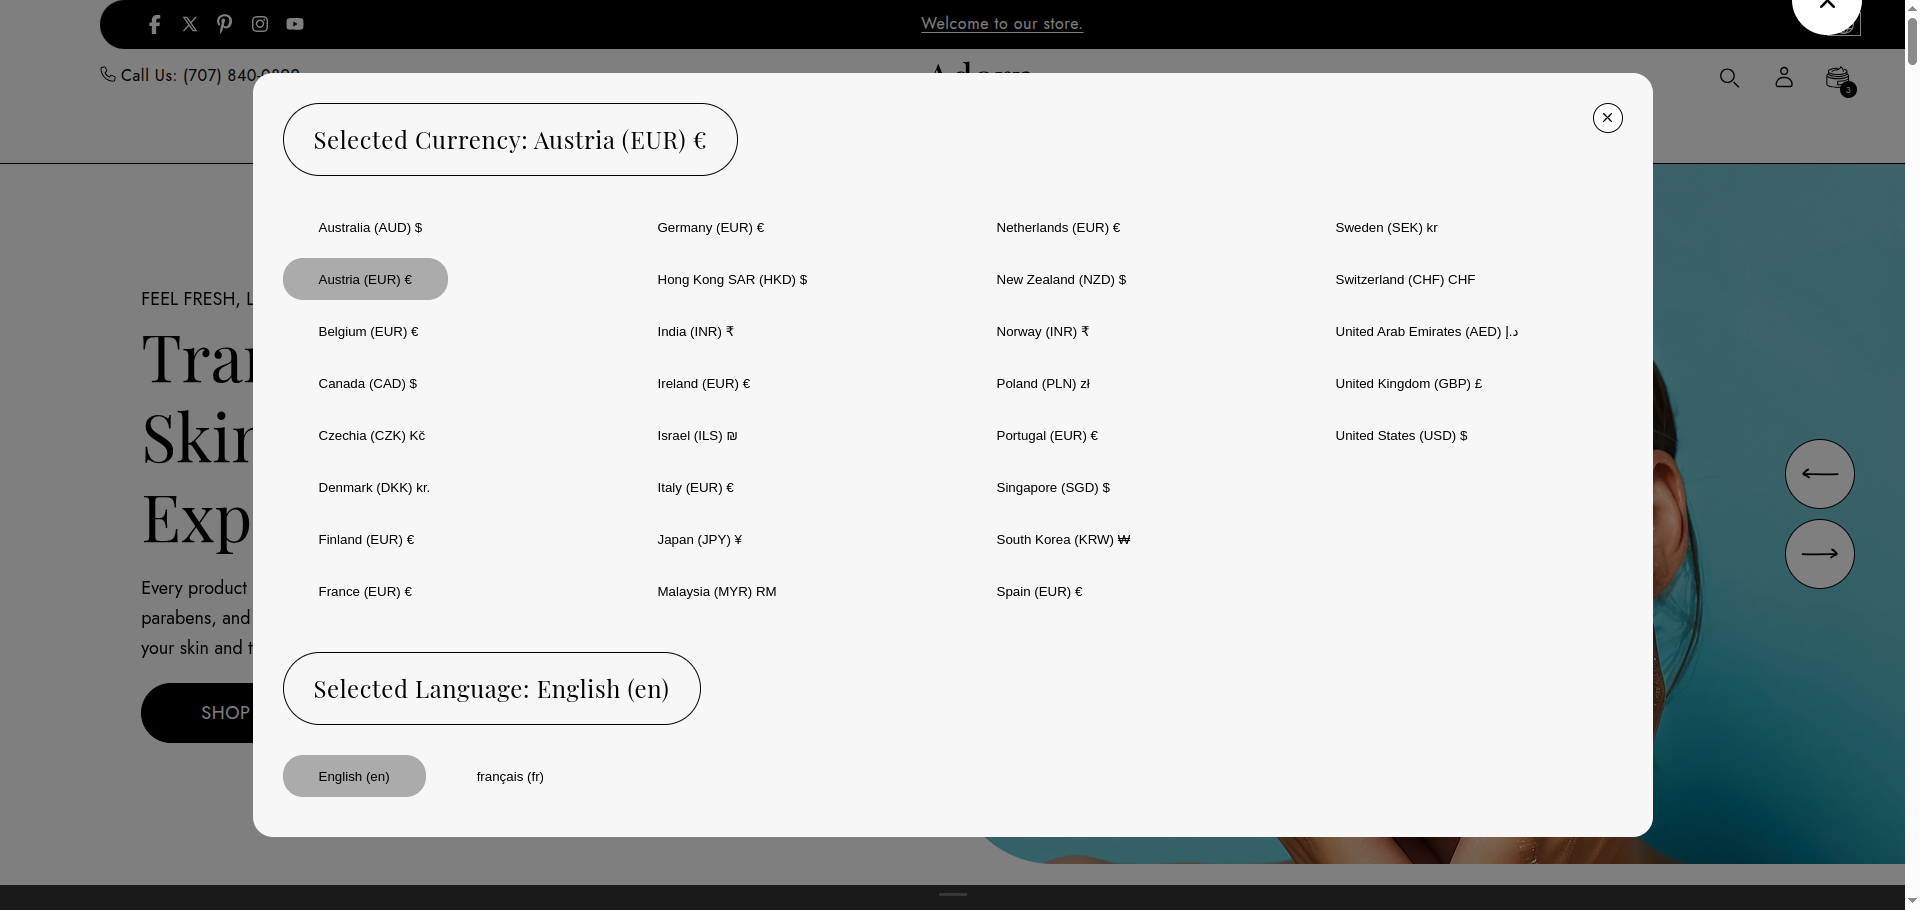Screen dimensions: 1920x910
Task: Select Germany (EUR) € currency
Action: tap(710, 228)
